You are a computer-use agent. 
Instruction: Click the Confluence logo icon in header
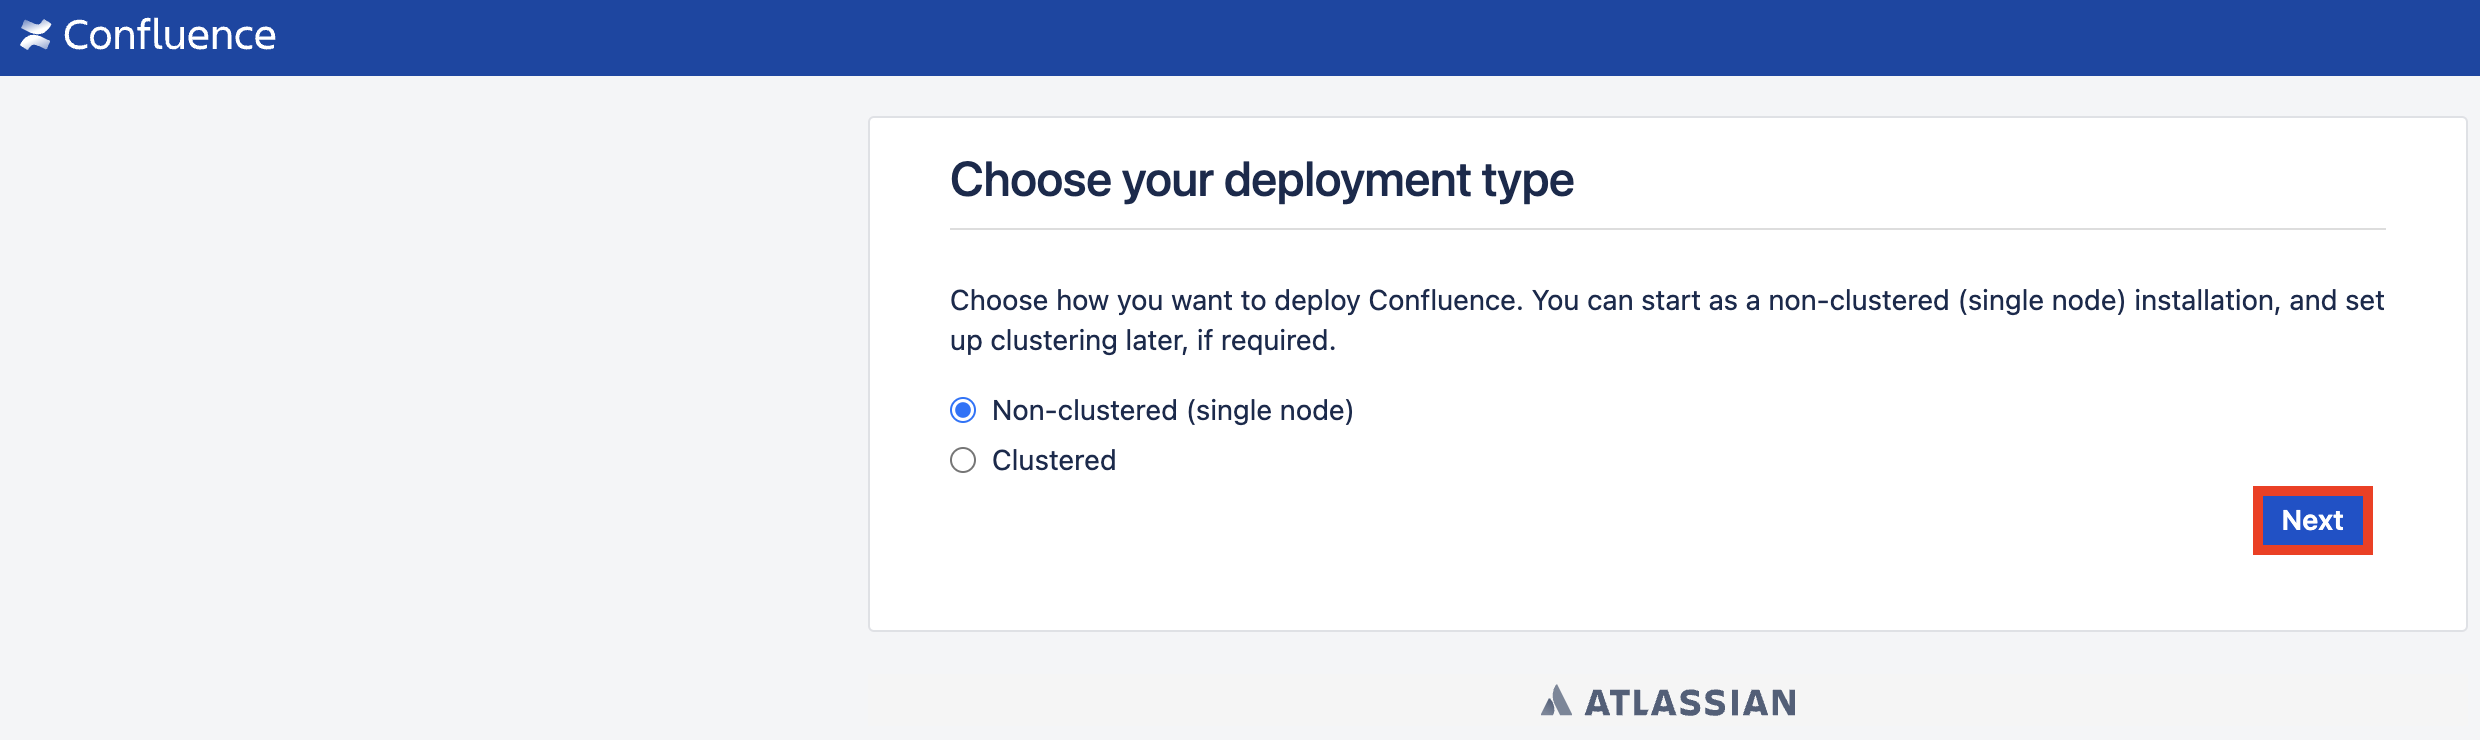pos(36,35)
